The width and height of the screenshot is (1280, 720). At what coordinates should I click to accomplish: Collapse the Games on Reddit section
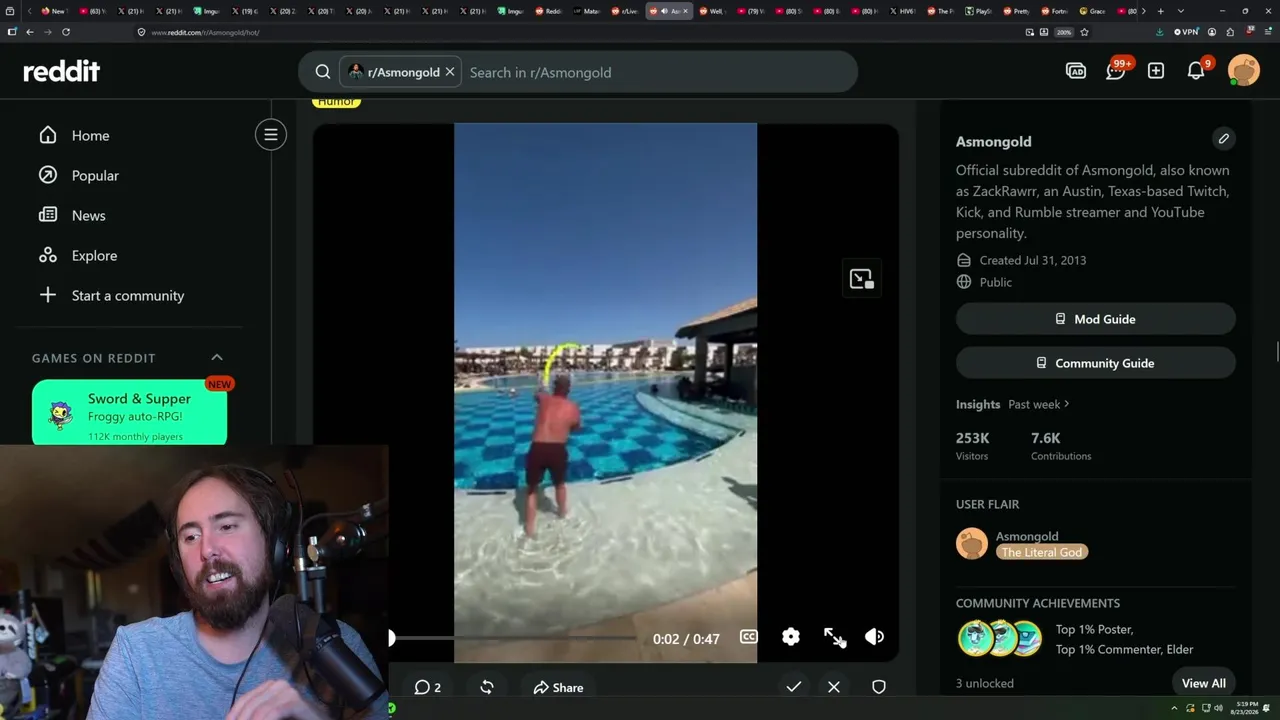click(x=217, y=357)
